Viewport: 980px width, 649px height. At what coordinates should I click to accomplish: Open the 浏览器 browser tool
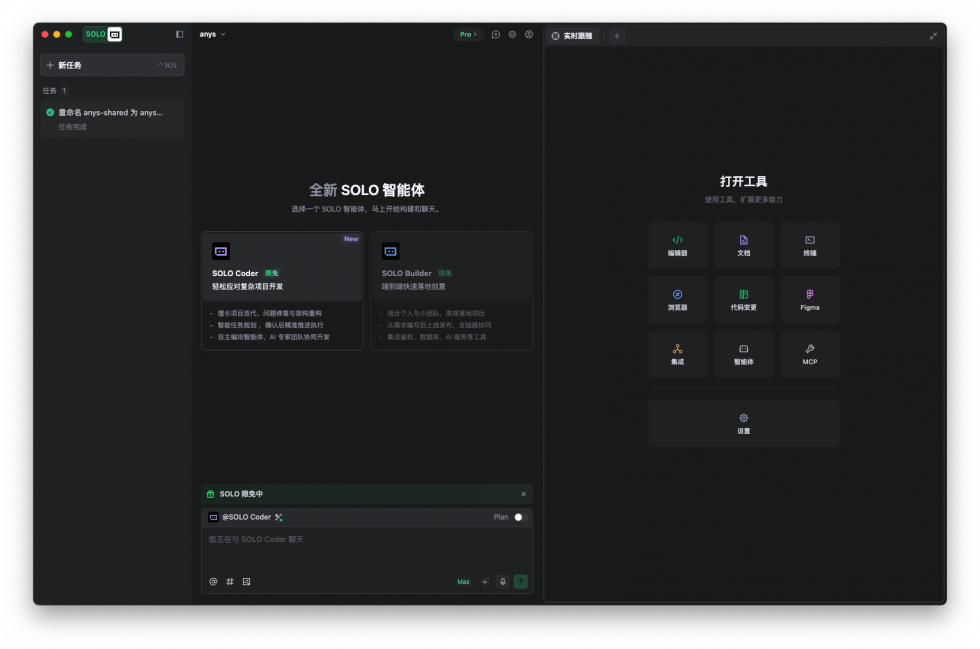pyautogui.click(x=677, y=299)
